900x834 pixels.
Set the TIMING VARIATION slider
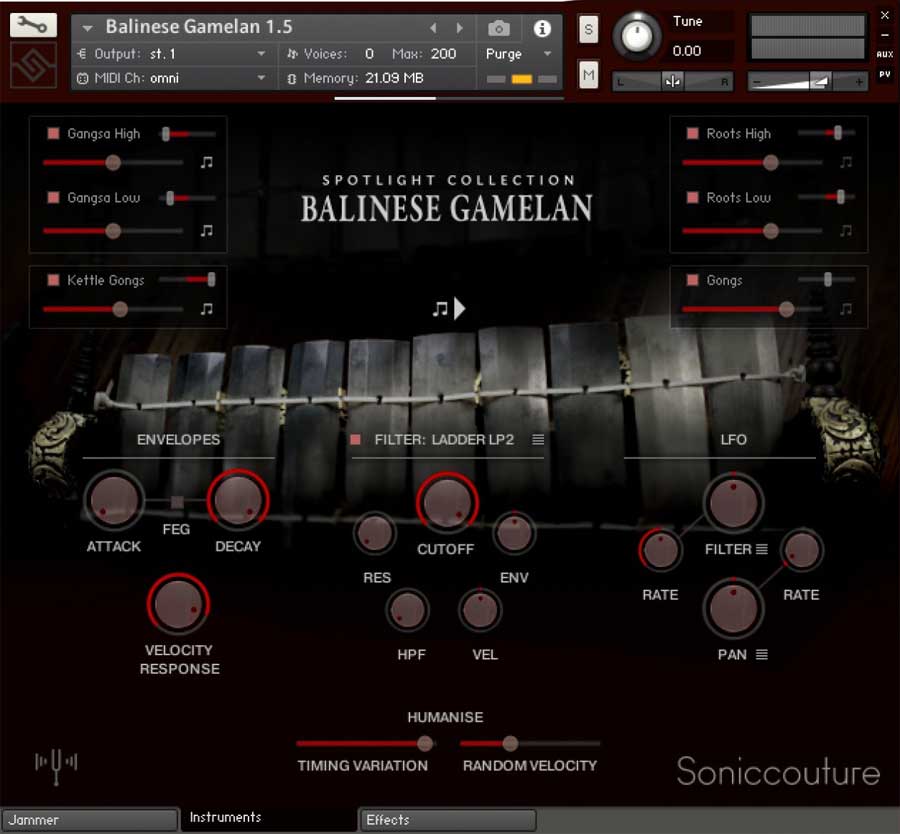pyautogui.click(x=366, y=743)
